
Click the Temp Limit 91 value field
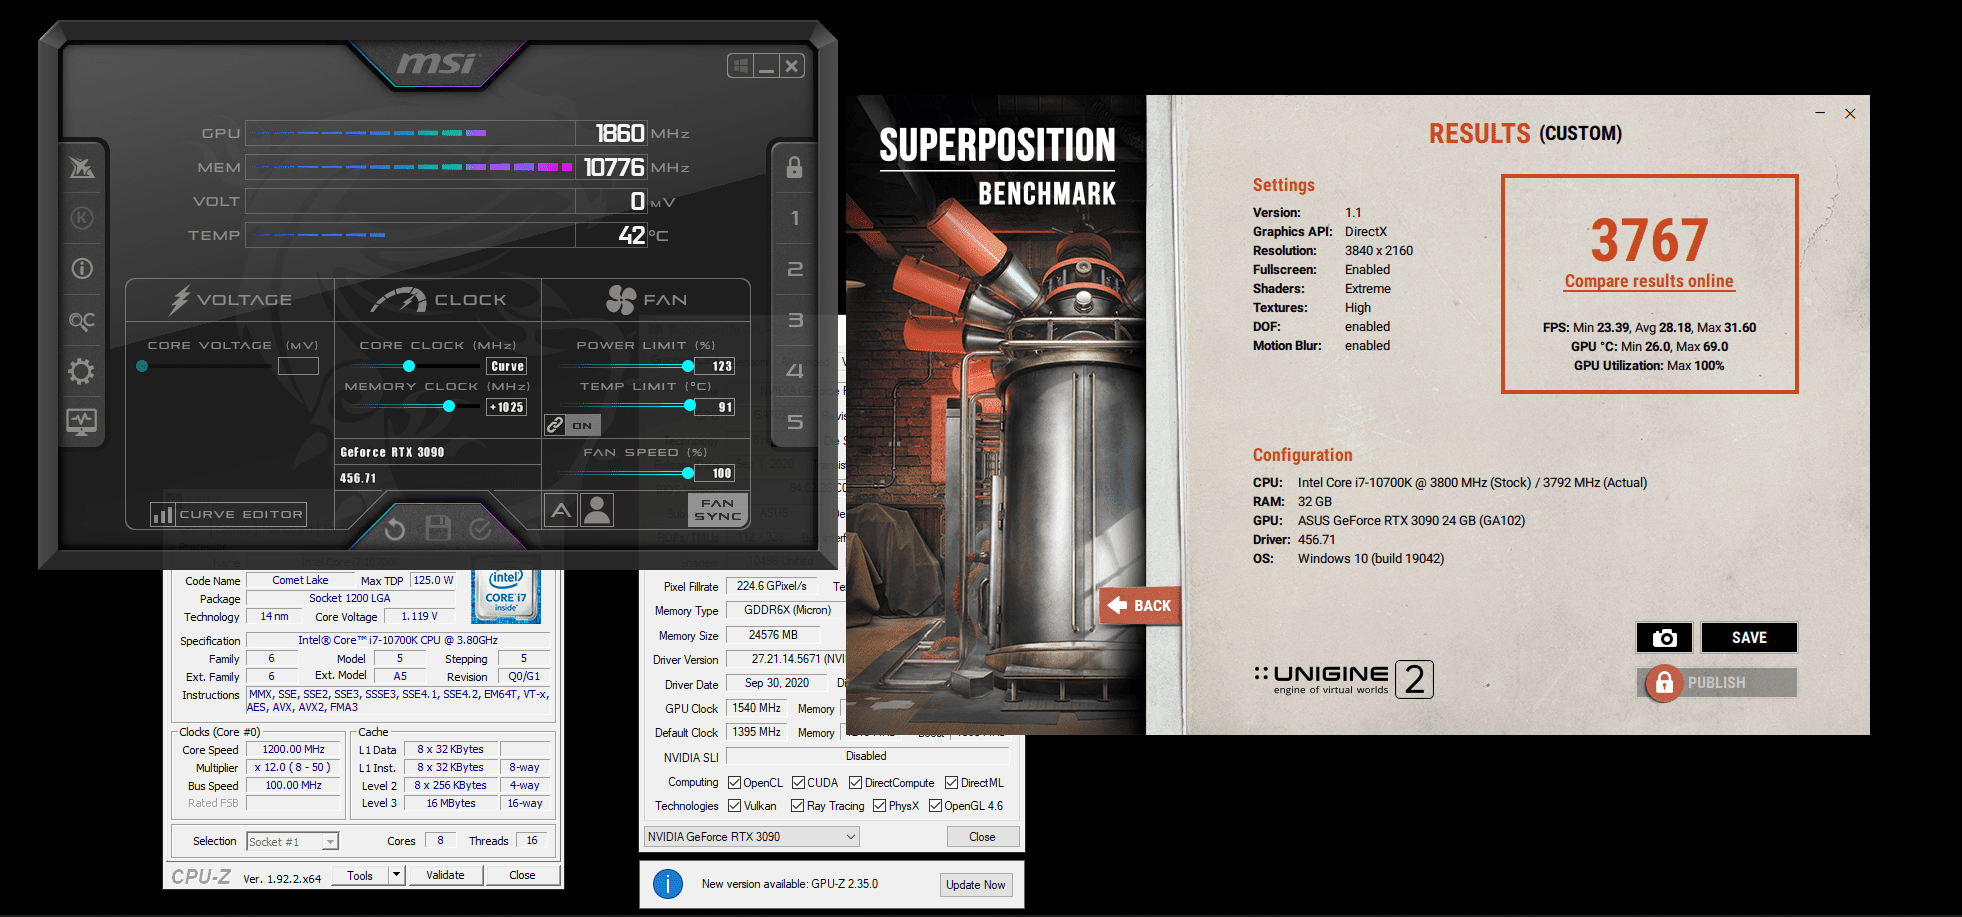click(x=716, y=407)
